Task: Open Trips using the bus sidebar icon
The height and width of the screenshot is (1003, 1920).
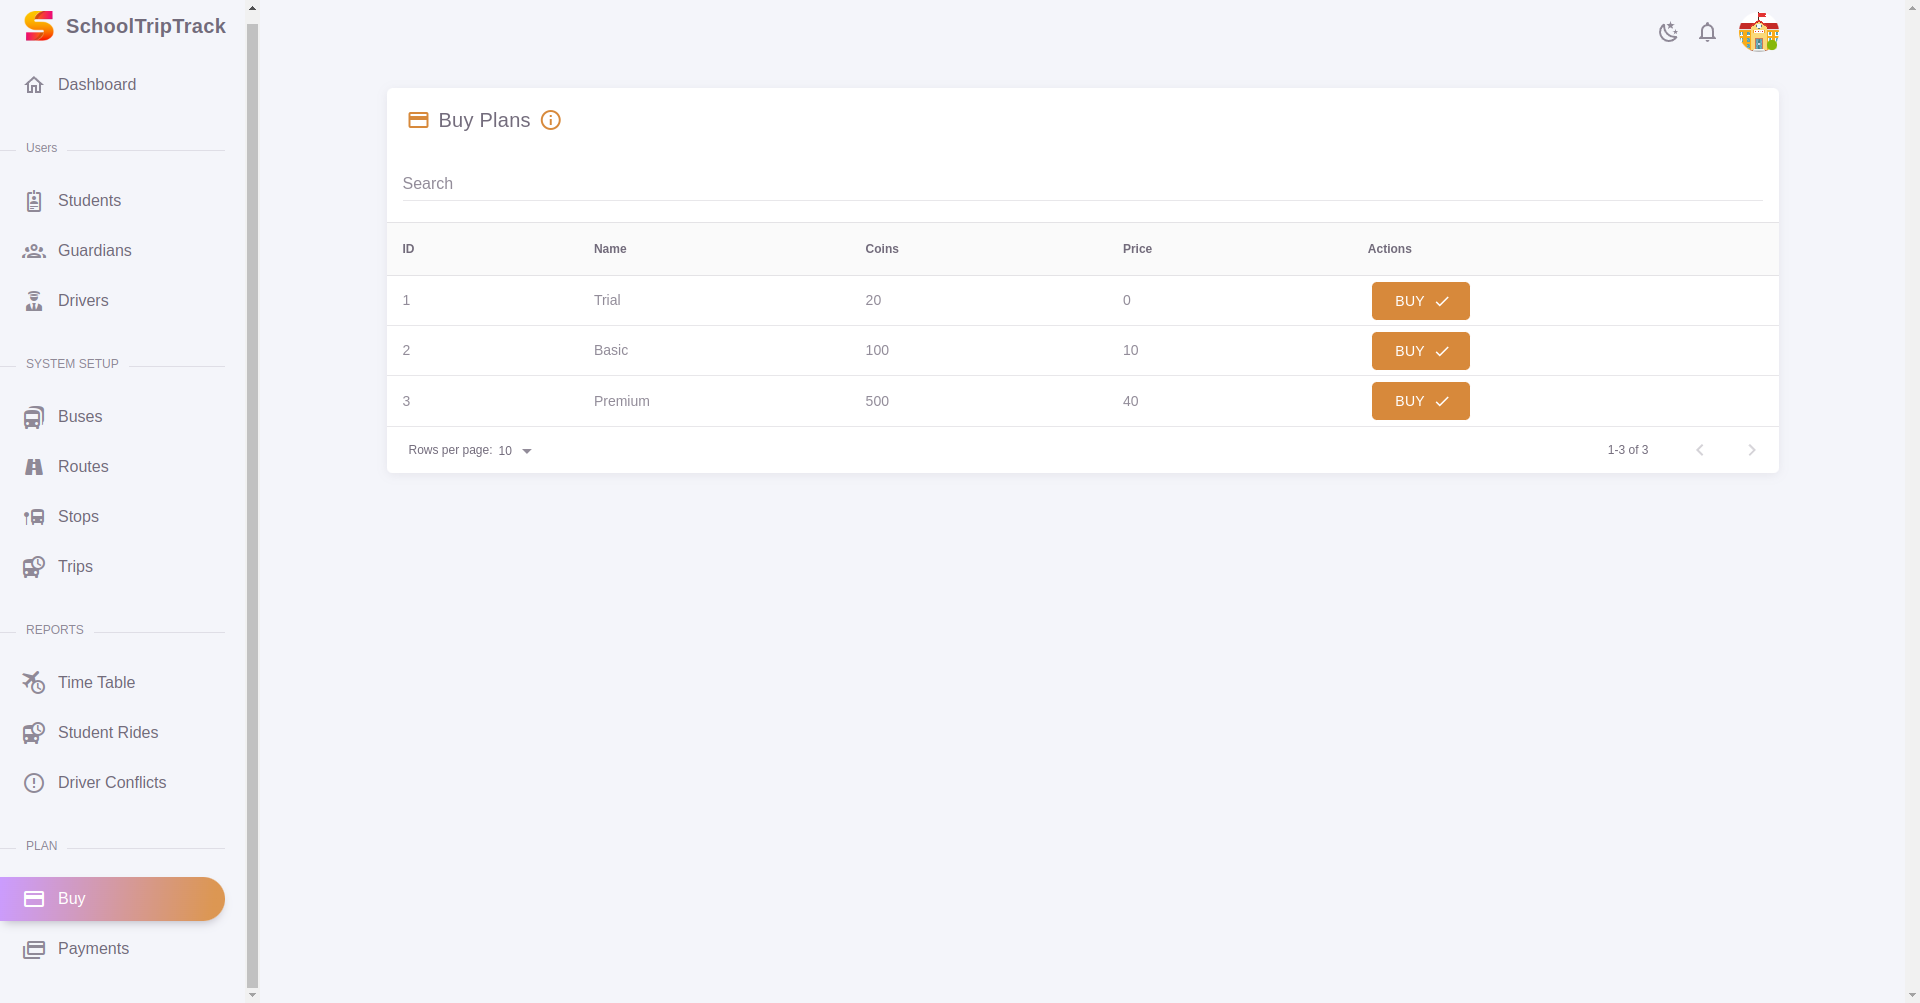Action: tap(35, 566)
